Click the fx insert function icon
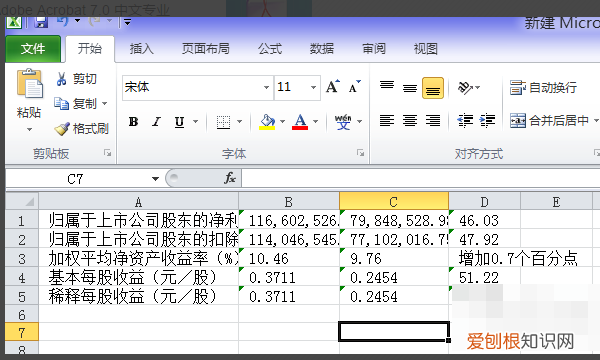Screen dimensions: 600x360 (230, 178)
